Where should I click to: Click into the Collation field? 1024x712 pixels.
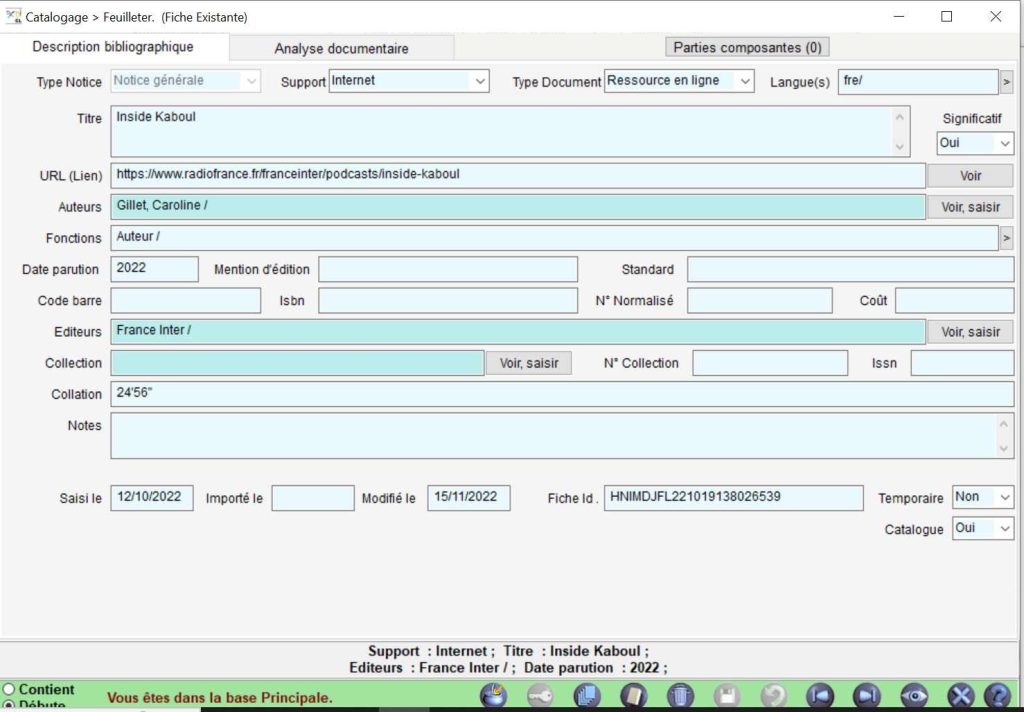pos(562,394)
